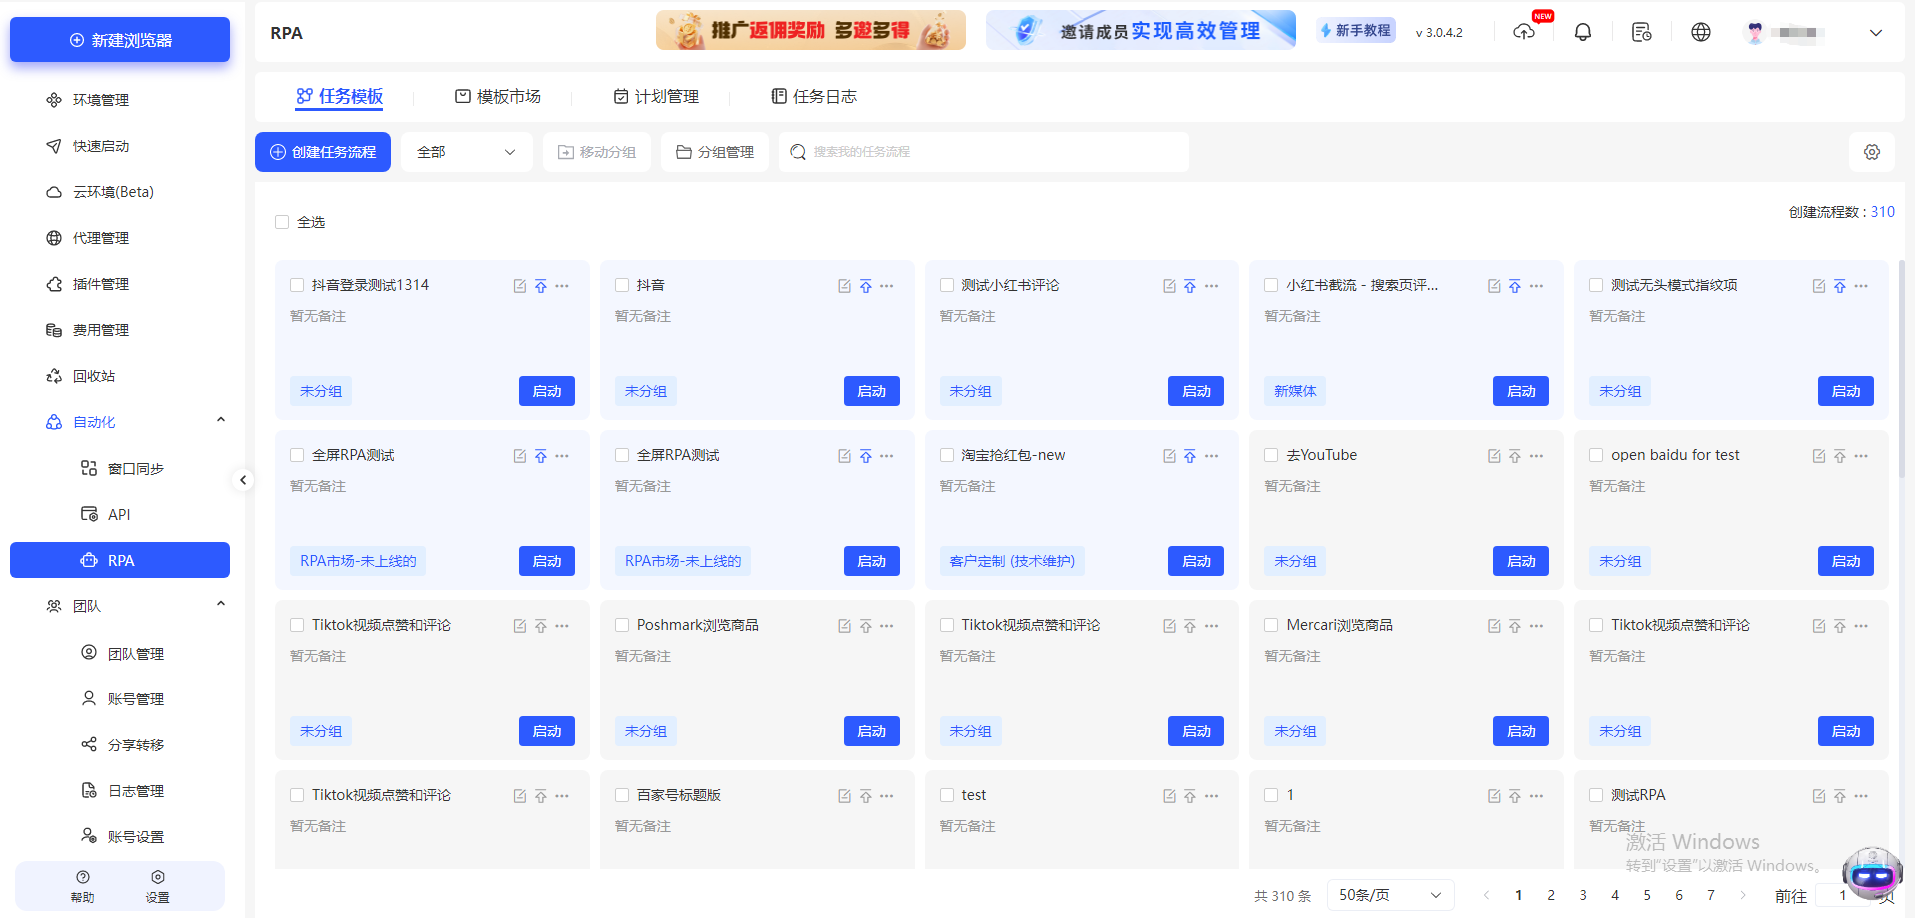This screenshot has height=918, width=1915.
Task: Open the 50条/页 page size dropdown
Action: [1390, 894]
